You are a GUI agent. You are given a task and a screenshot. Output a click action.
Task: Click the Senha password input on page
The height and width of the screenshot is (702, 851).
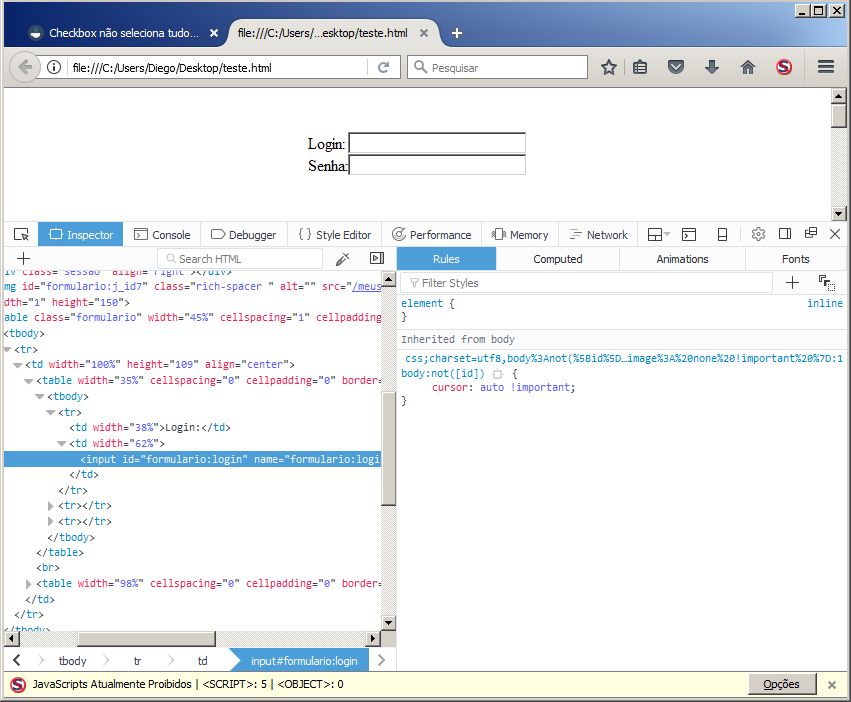coord(437,165)
